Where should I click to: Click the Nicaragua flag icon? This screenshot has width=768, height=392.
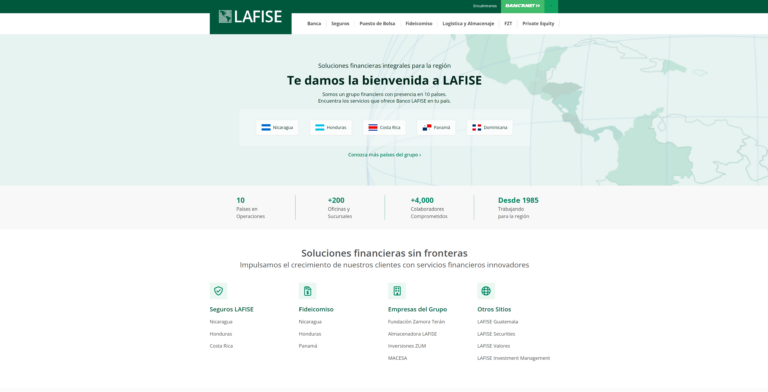click(x=266, y=127)
